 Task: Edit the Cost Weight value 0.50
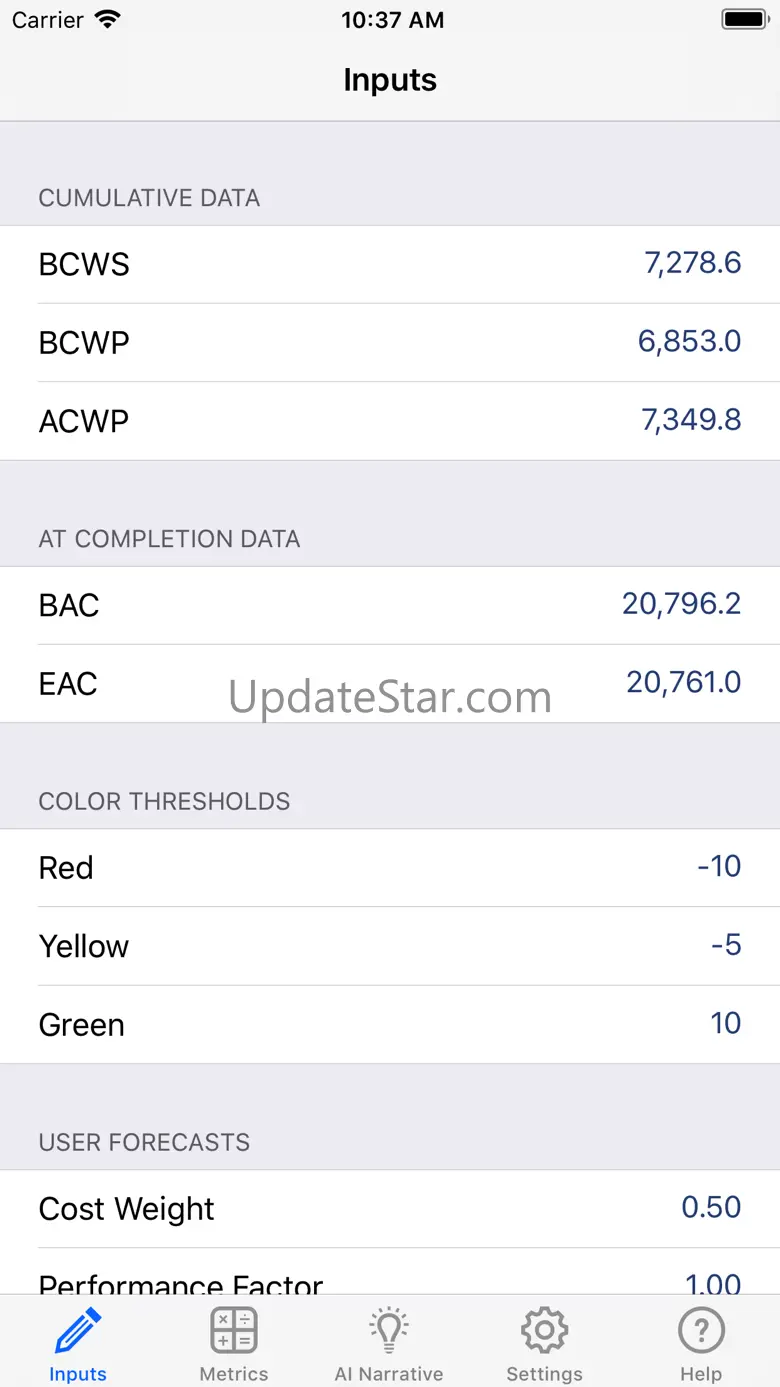[711, 1208]
